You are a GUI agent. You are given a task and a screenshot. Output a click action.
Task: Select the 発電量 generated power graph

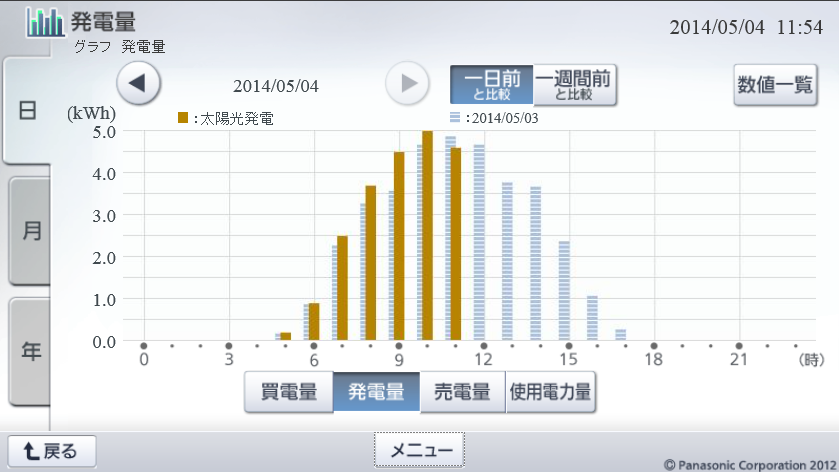(x=376, y=393)
